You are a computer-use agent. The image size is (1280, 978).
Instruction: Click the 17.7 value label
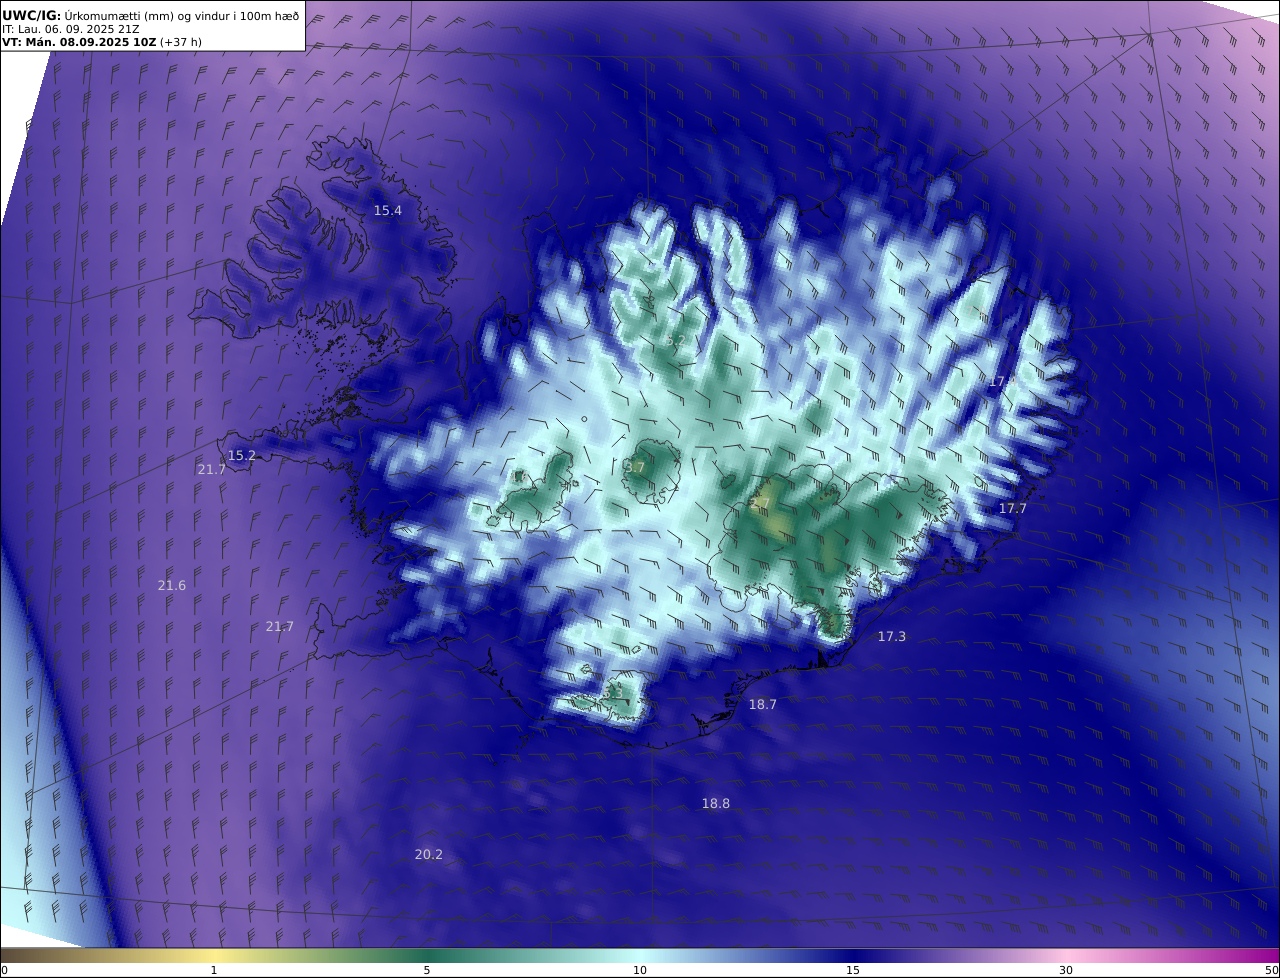(1013, 509)
